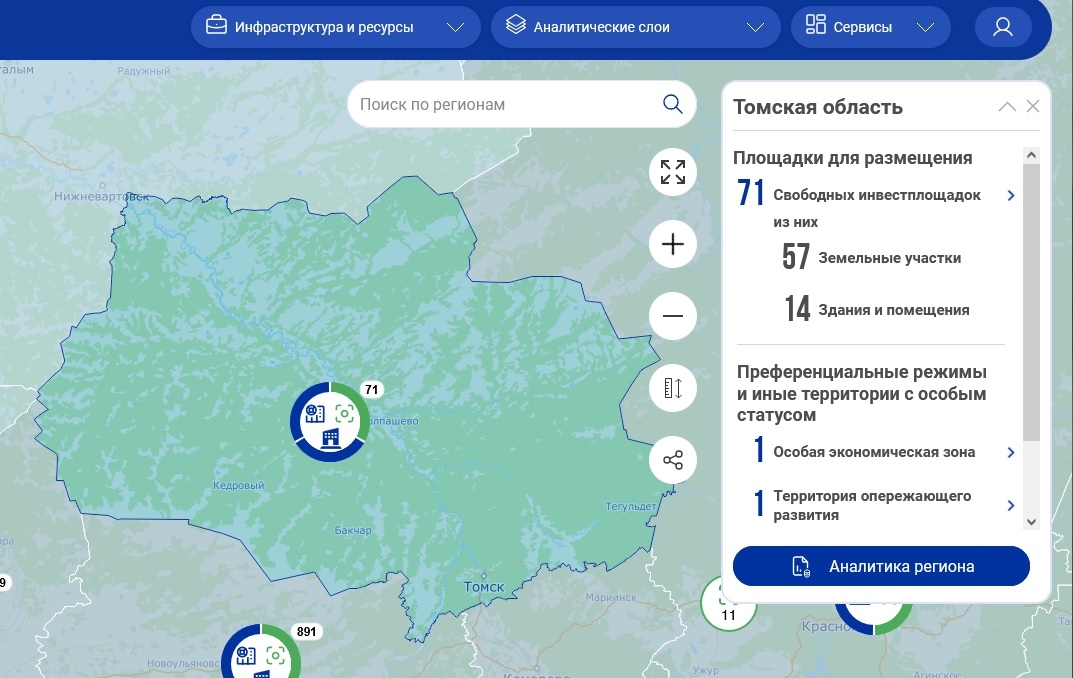Click the share map icon
Image resolution: width=1073 pixels, height=678 pixels.
(673, 461)
